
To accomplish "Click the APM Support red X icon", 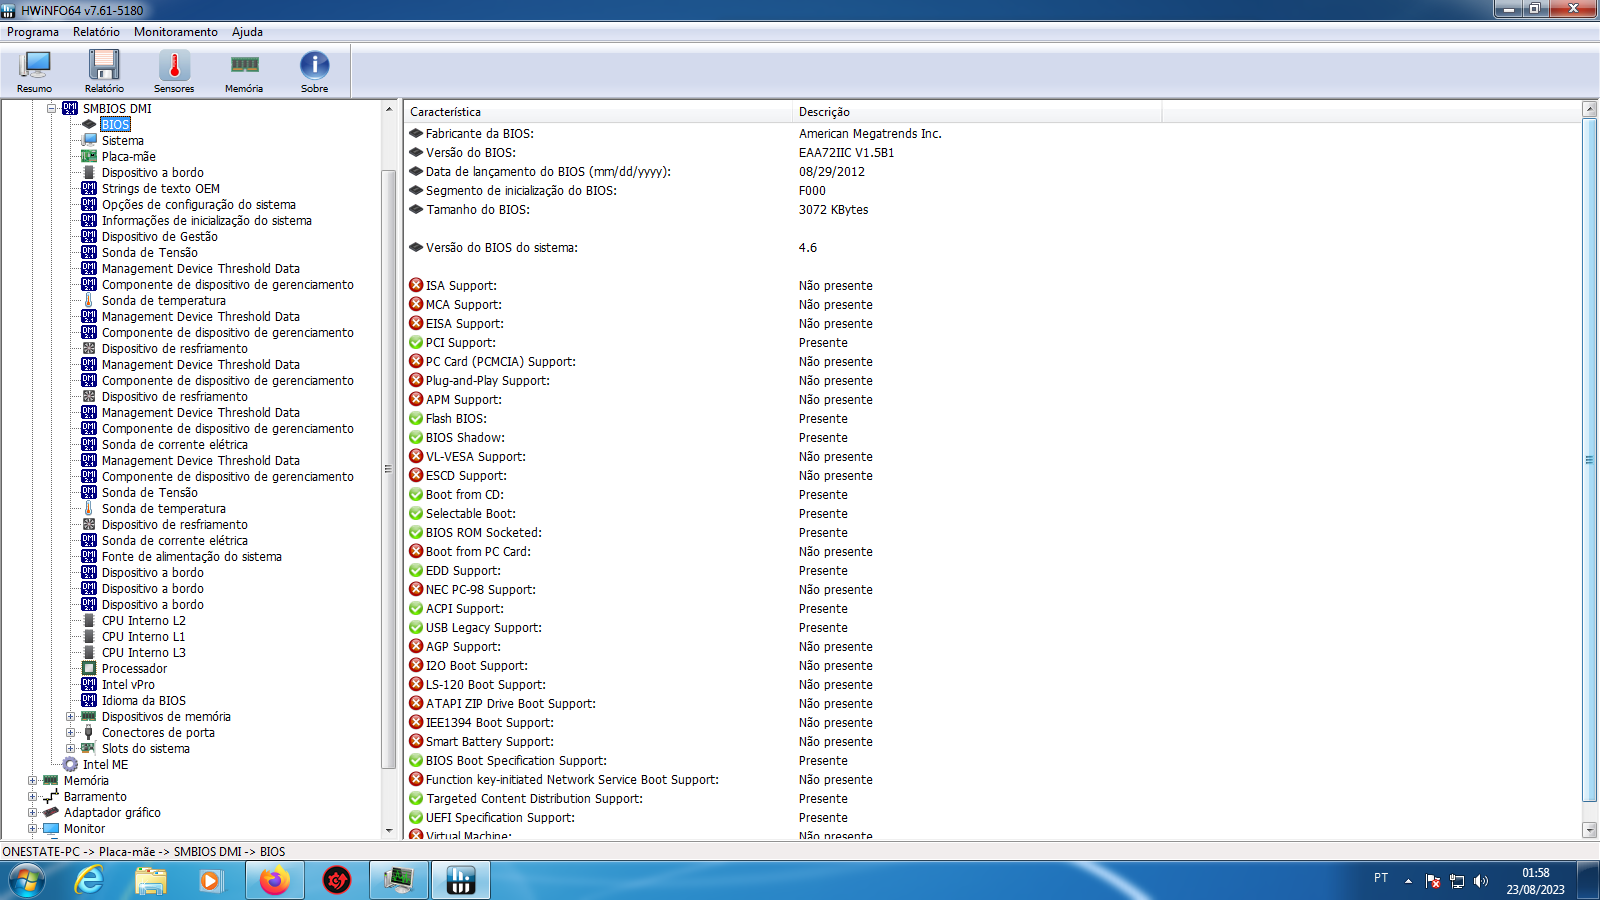I will pyautogui.click(x=416, y=399).
